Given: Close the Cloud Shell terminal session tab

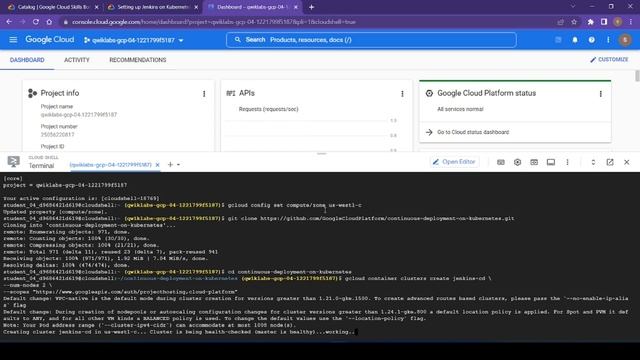Looking at the screenshot, I should pos(158,165).
